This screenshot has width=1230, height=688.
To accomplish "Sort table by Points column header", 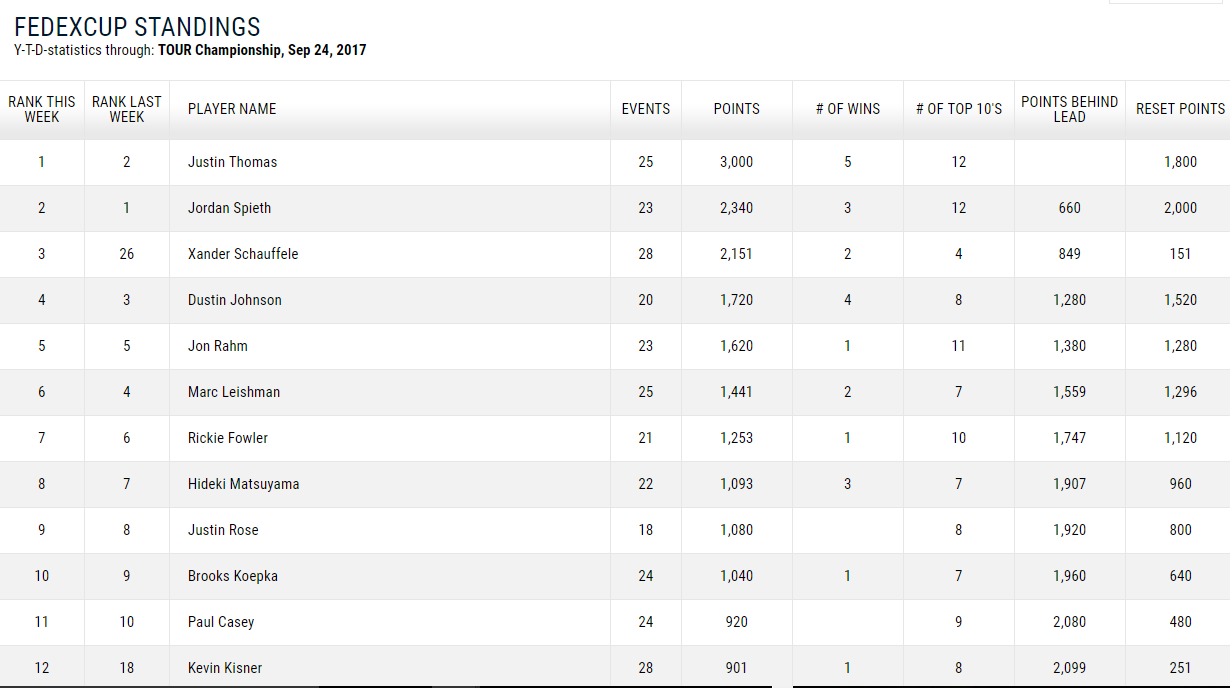I will (737, 109).
